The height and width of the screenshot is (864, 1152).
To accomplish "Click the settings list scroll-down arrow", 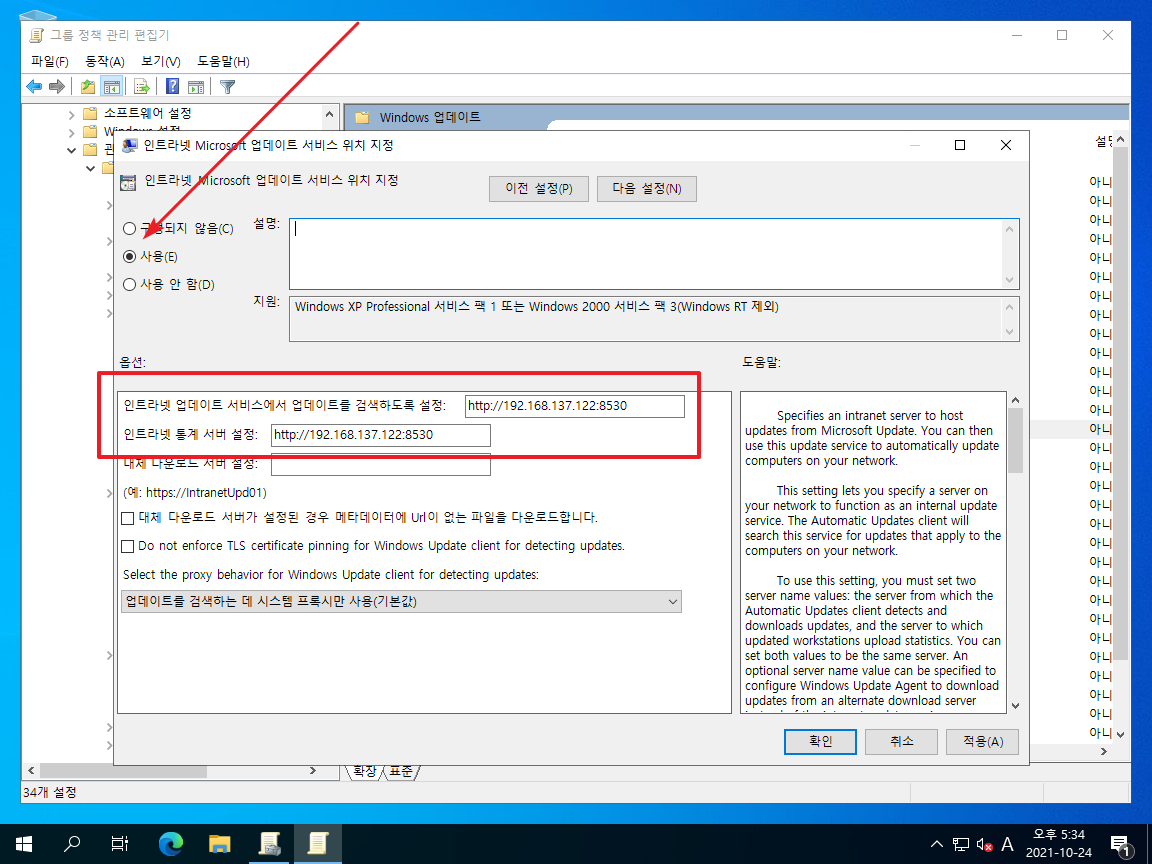I will tap(1120, 734).
